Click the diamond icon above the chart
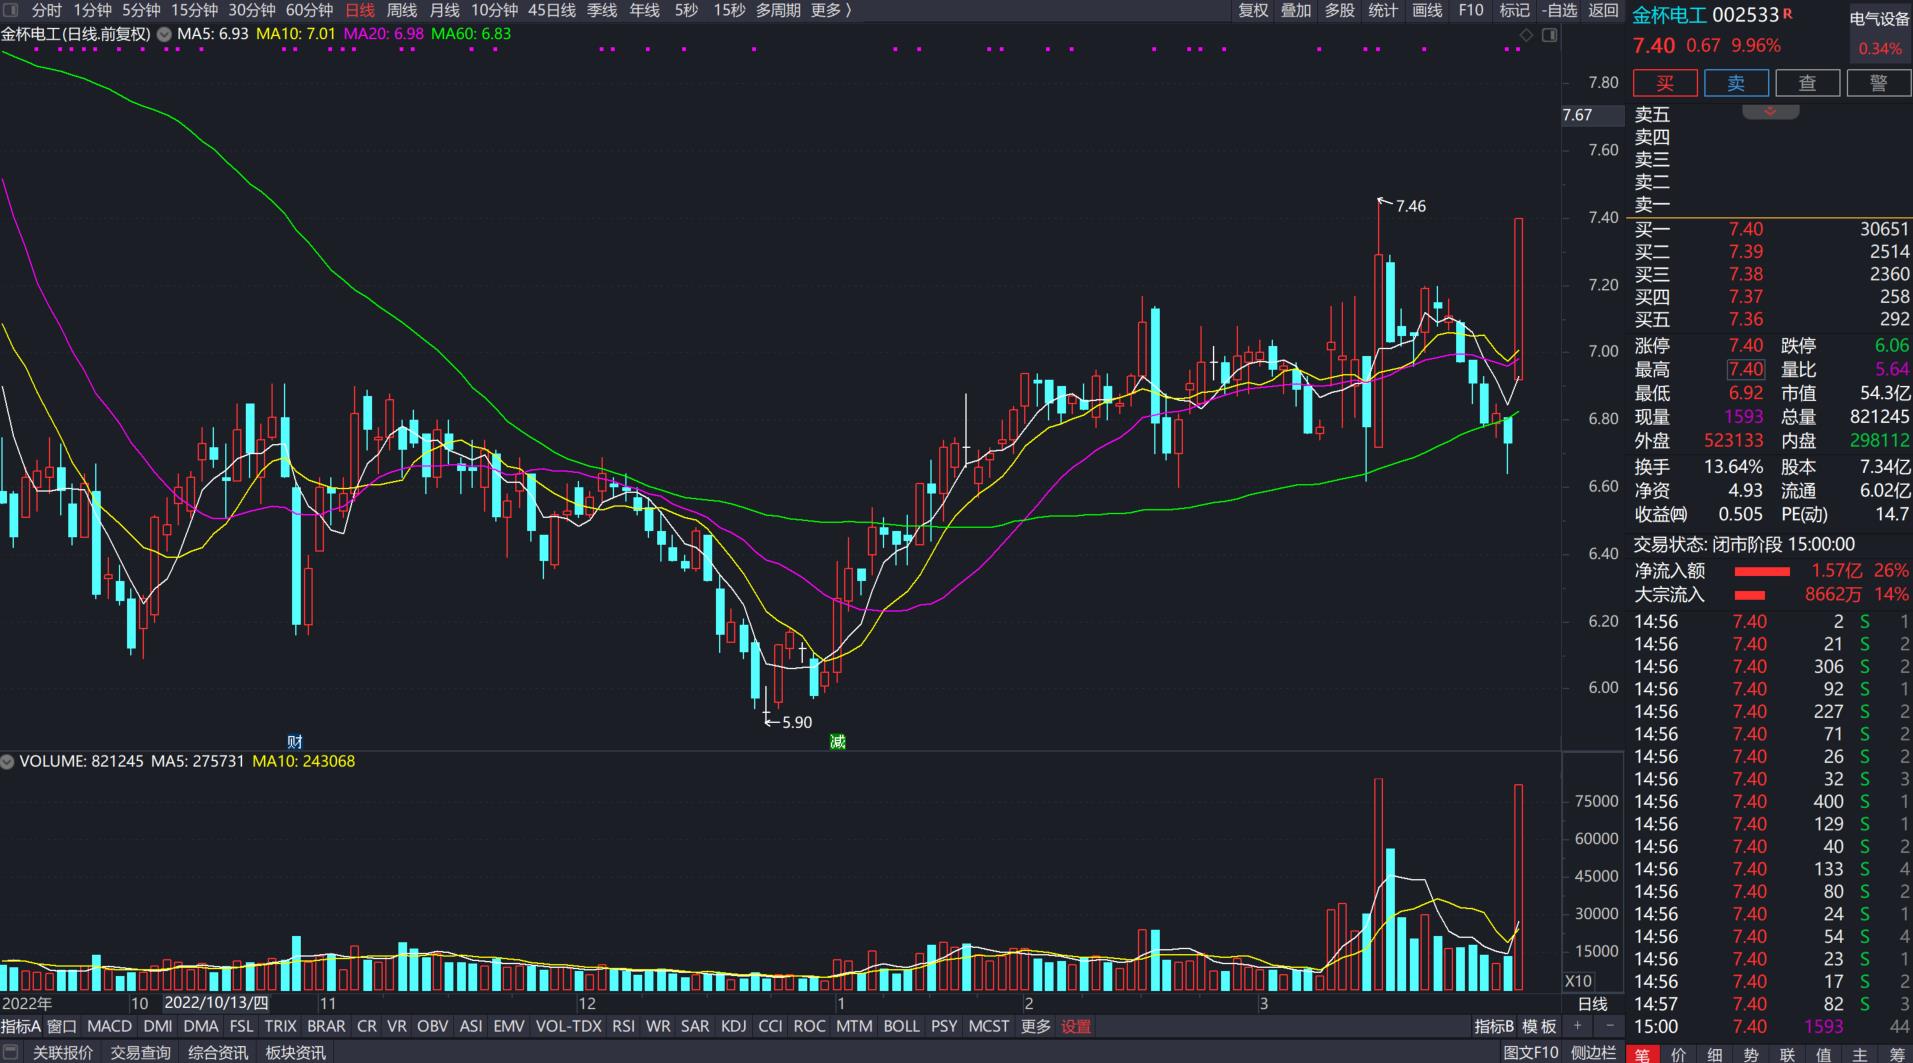 pyautogui.click(x=1526, y=35)
